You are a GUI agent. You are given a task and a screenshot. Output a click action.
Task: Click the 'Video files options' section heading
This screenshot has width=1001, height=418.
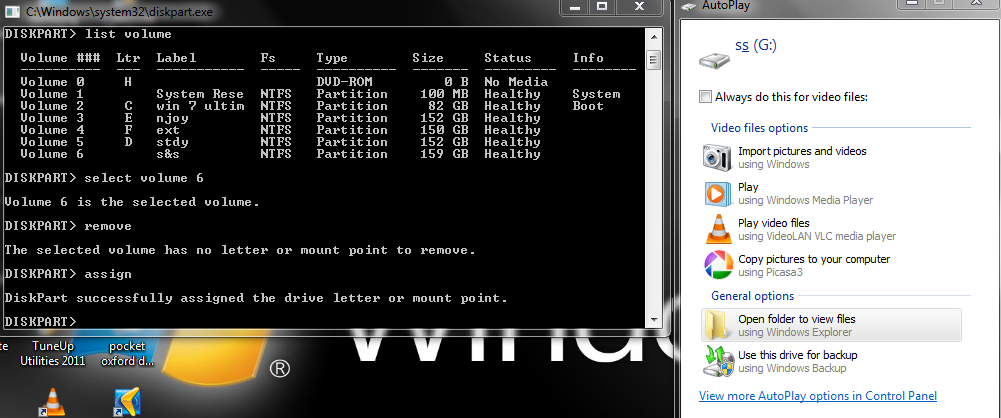(x=759, y=128)
